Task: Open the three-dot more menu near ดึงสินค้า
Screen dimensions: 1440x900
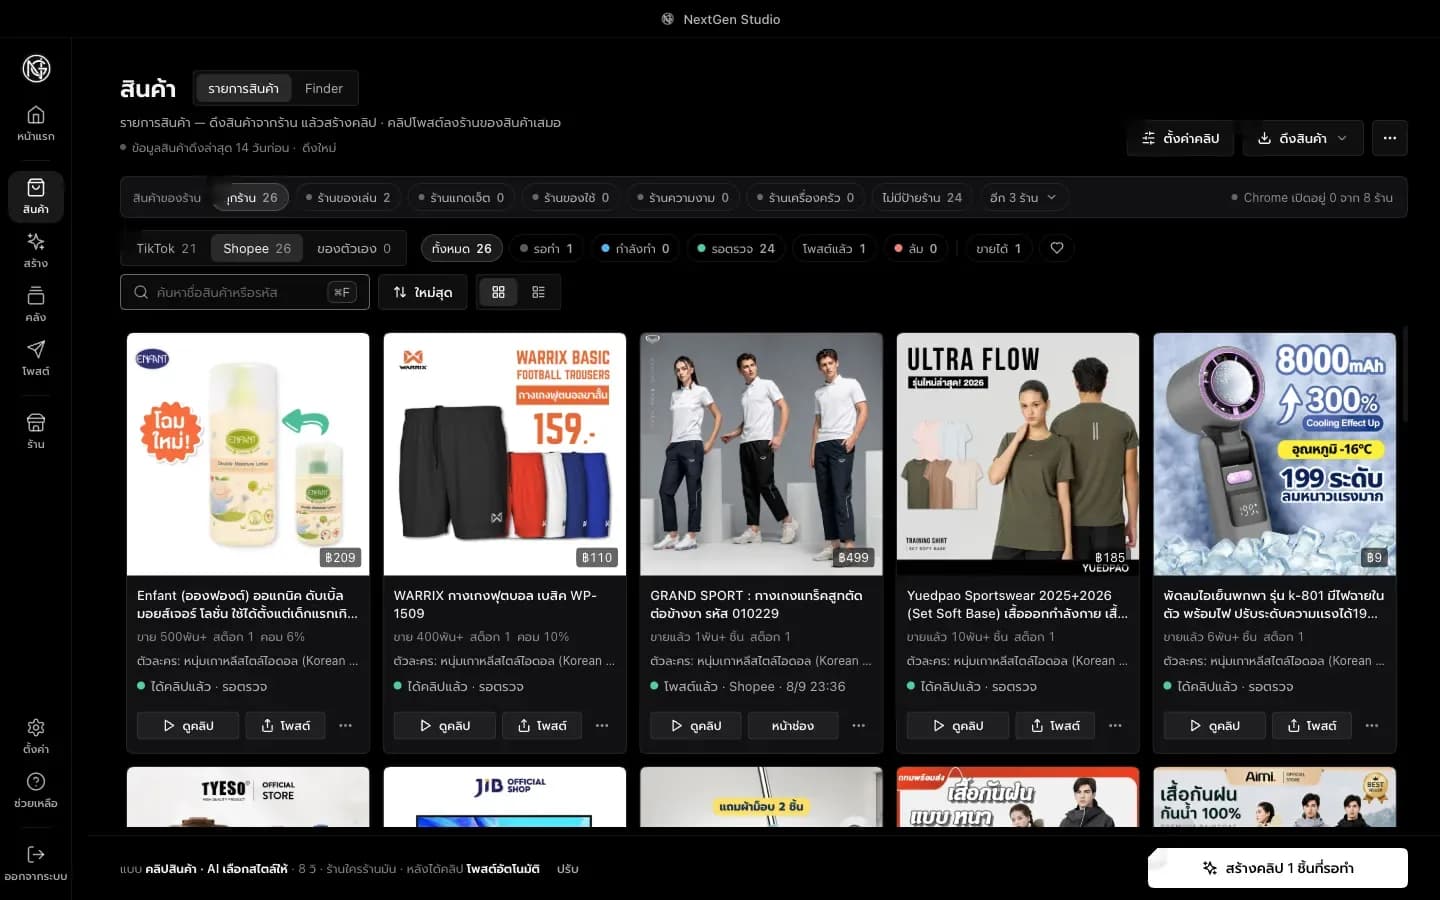Action: coord(1390,138)
